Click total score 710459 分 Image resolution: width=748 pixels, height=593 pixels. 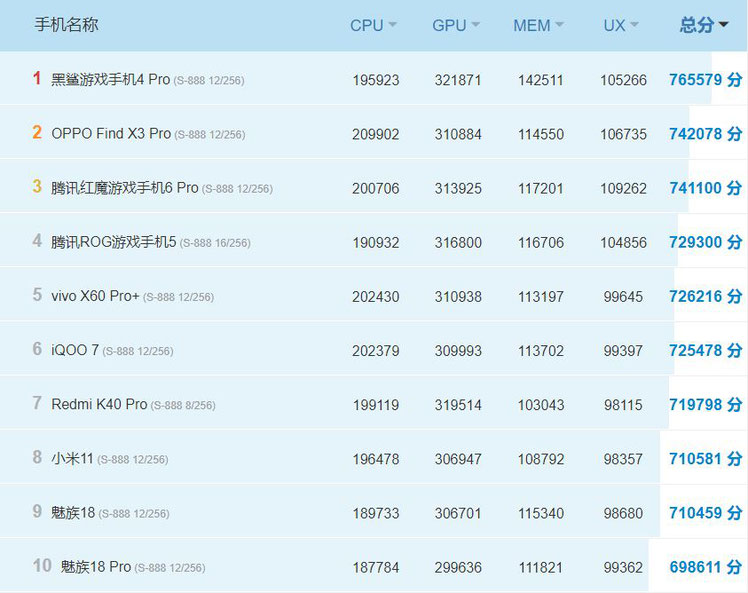(x=706, y=513)
